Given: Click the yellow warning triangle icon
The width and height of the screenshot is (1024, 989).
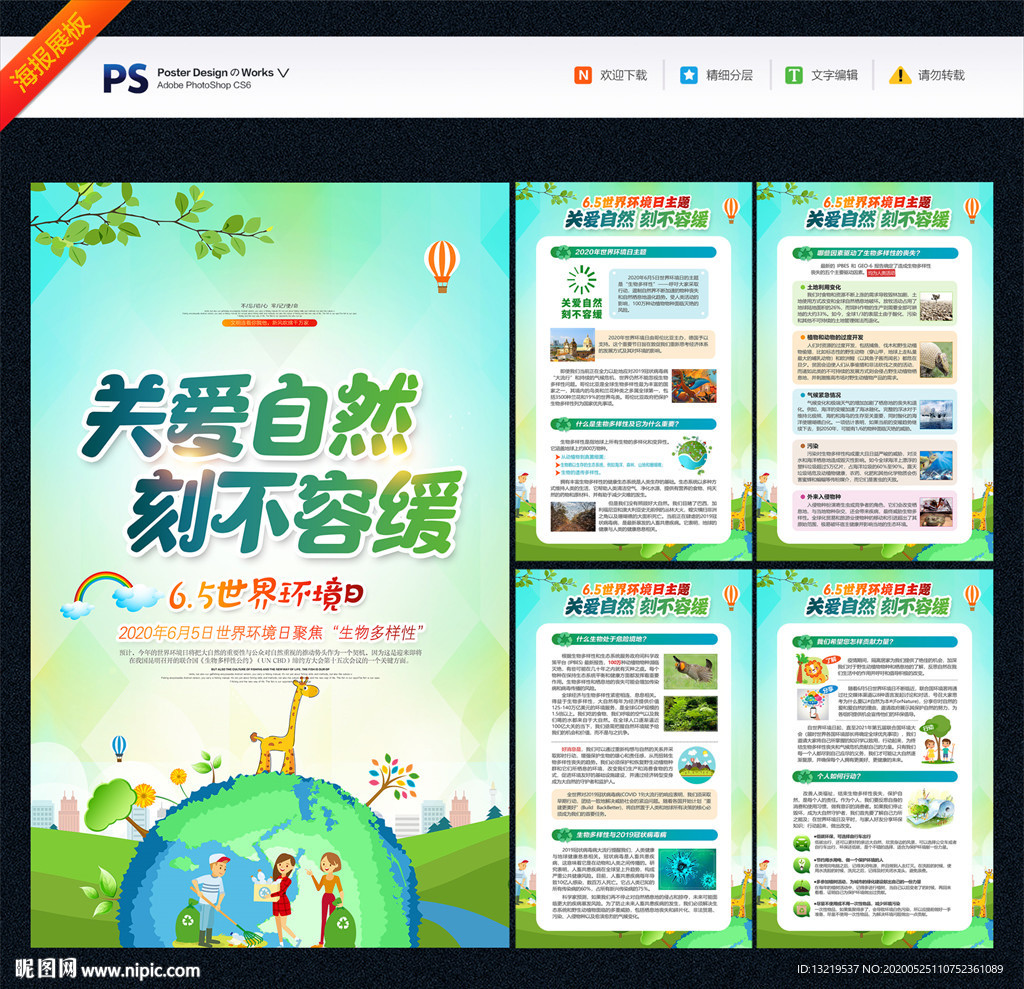Looking at the screenshot, I should 900,75.
